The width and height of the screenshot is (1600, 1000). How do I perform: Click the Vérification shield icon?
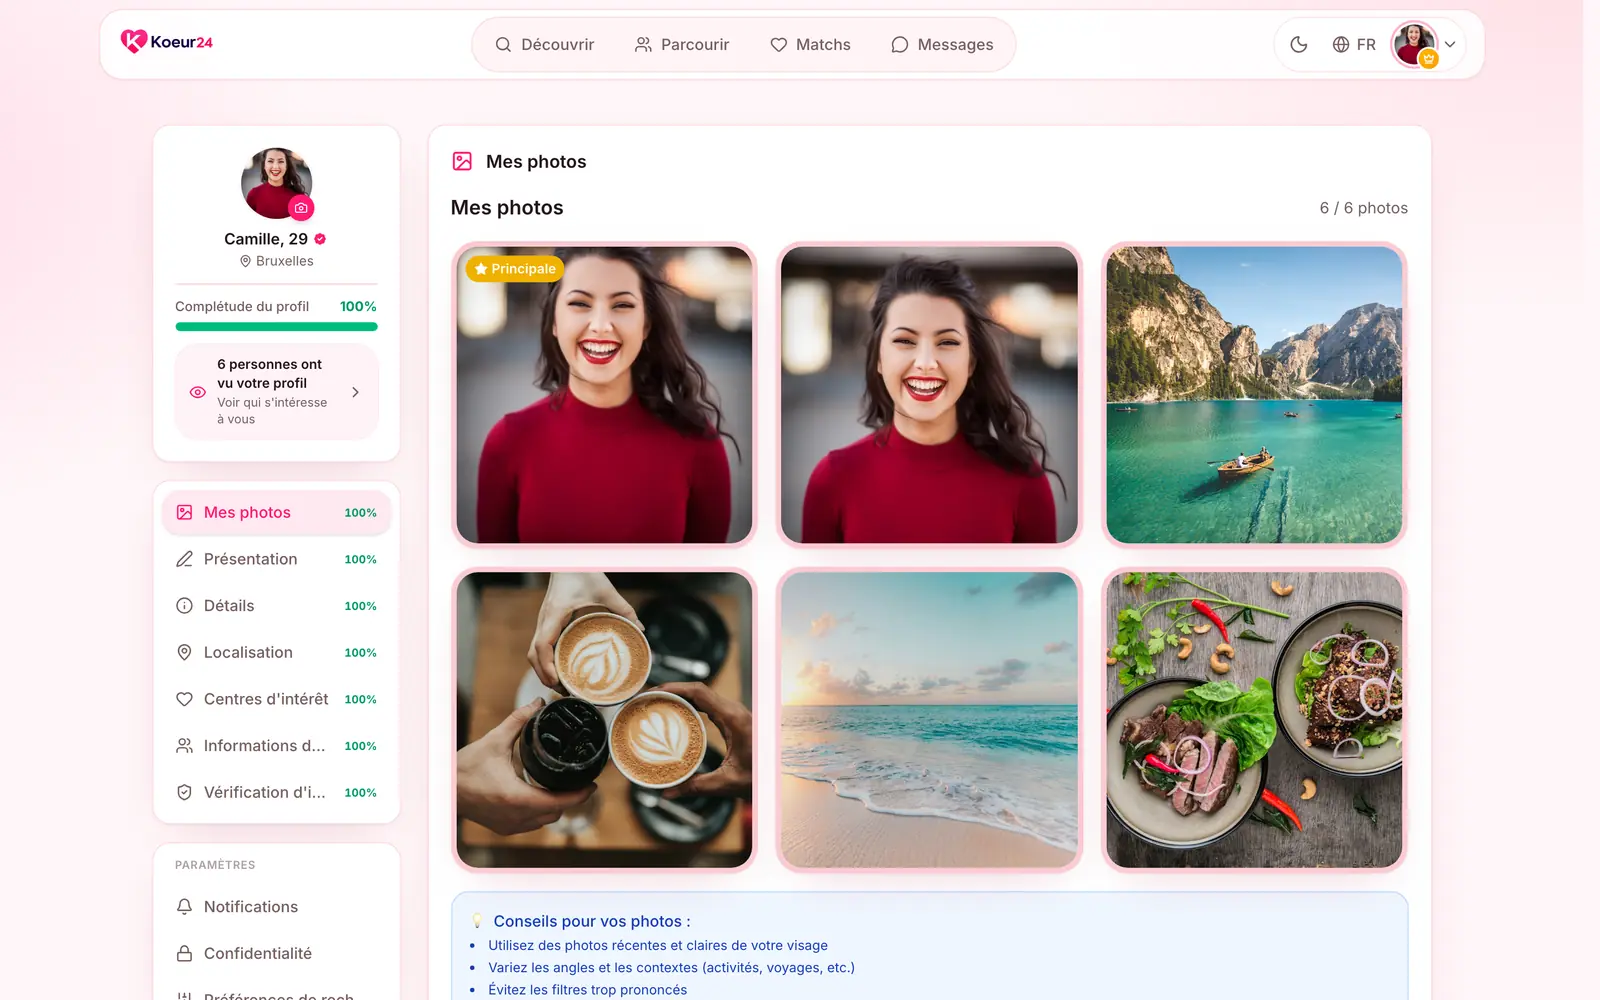point(184,793)
